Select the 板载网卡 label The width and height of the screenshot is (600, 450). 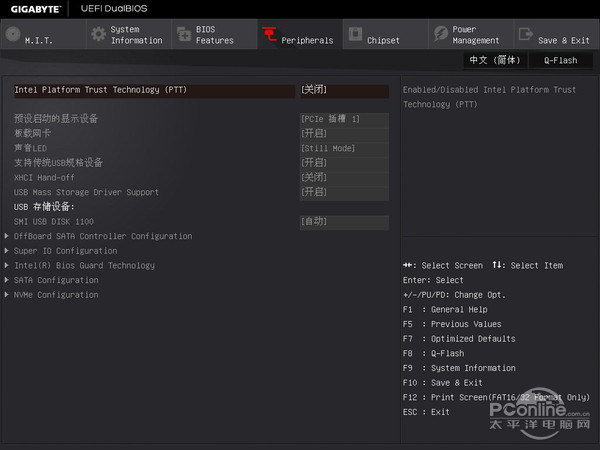click(32, 133)
